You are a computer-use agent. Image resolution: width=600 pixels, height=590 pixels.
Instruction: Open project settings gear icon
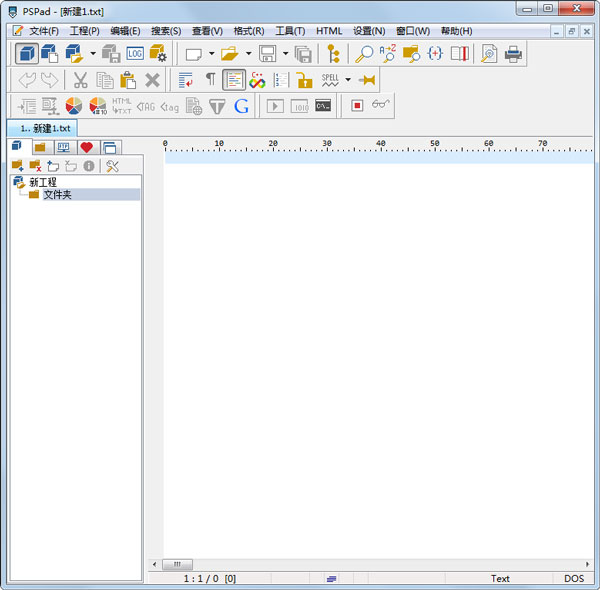pyautogui.click(x=158, y=53)
